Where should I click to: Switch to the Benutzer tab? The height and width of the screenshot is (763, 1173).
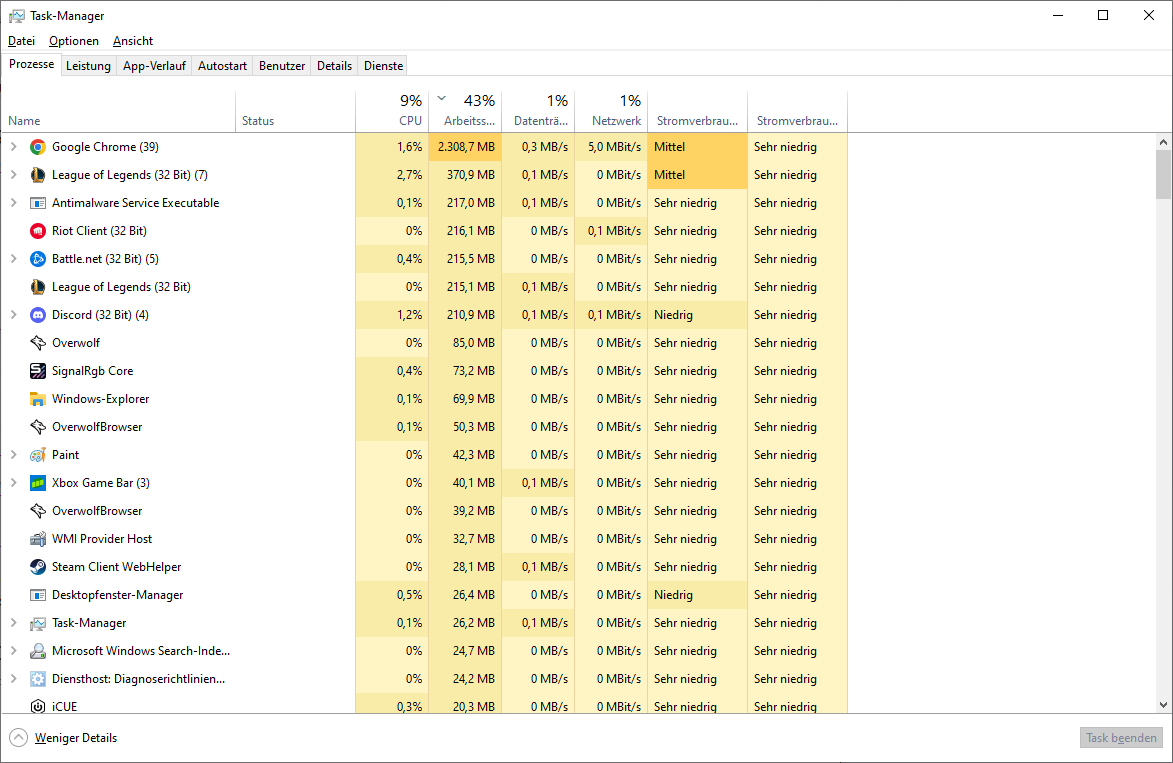(282, 66)
